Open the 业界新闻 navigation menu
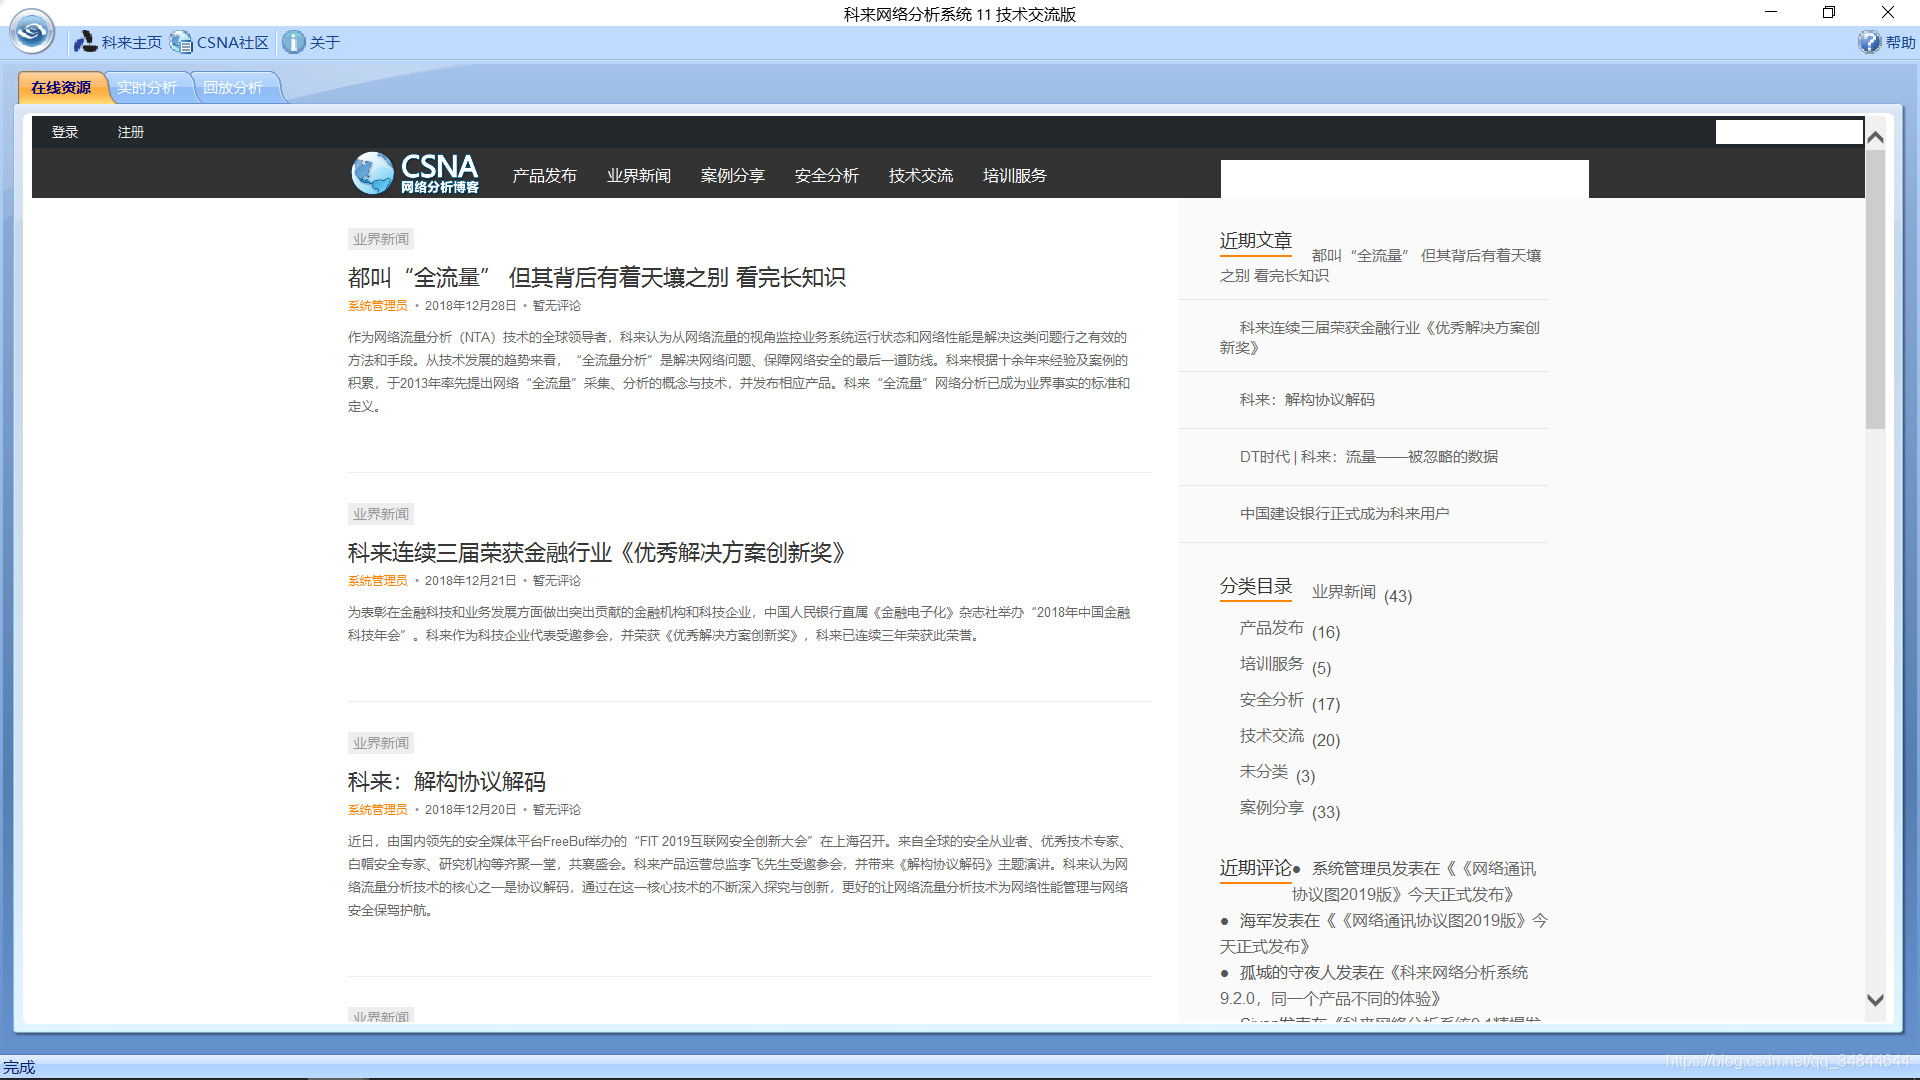The height and width of the screenshot is (1080, 1920). coord(638,176)
